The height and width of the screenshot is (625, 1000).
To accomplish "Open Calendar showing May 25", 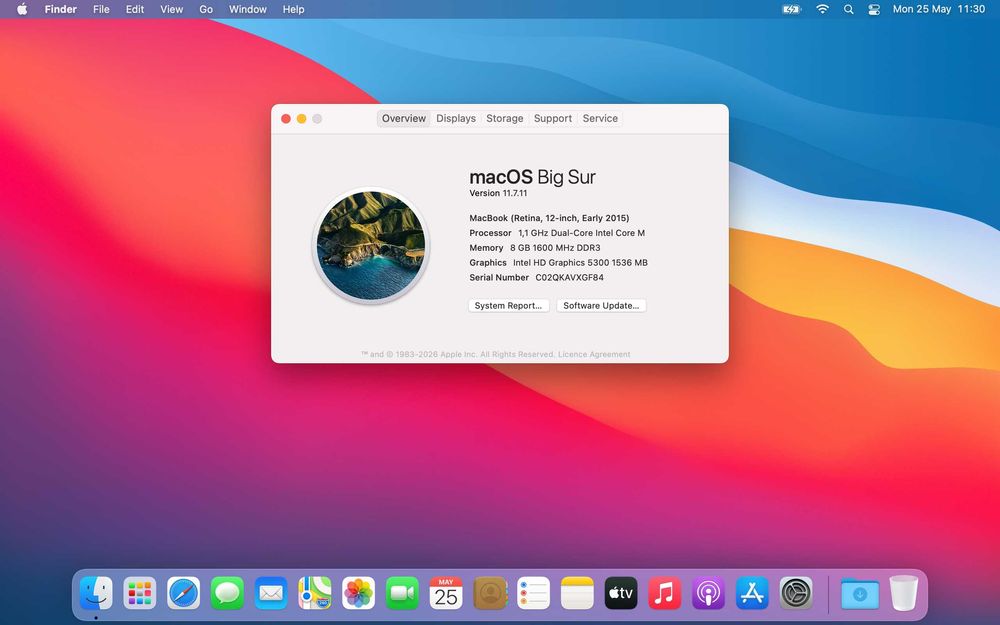I will (446, 593).
